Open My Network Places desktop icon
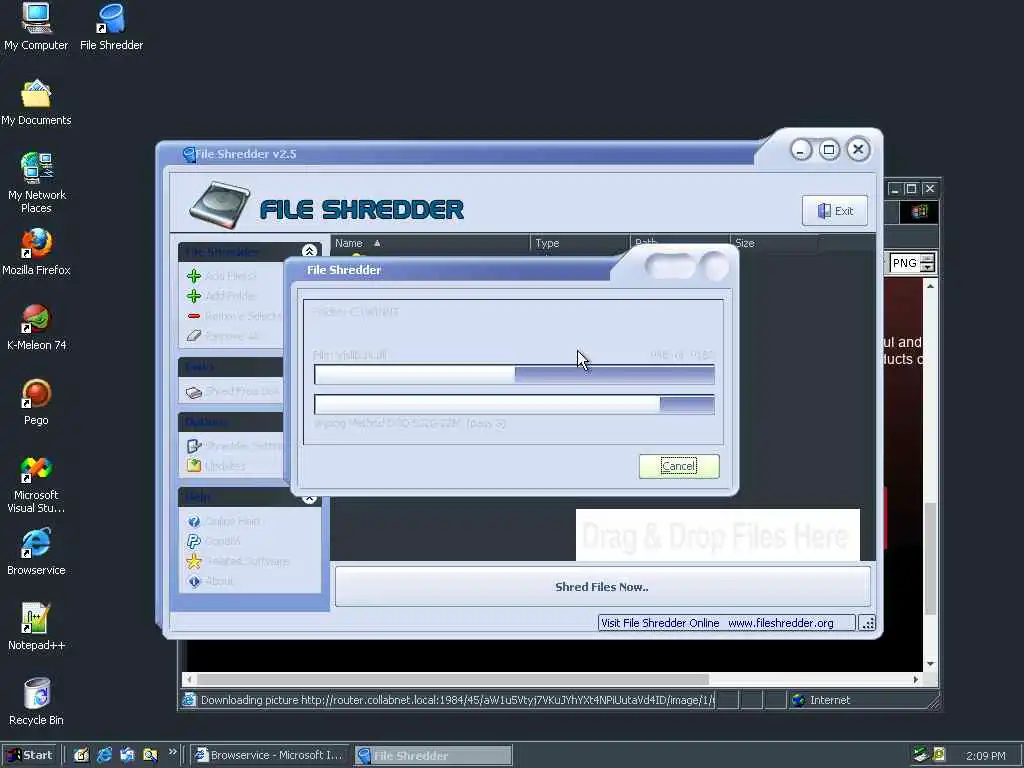This screenshot has height=768, width=1024. 37,183
